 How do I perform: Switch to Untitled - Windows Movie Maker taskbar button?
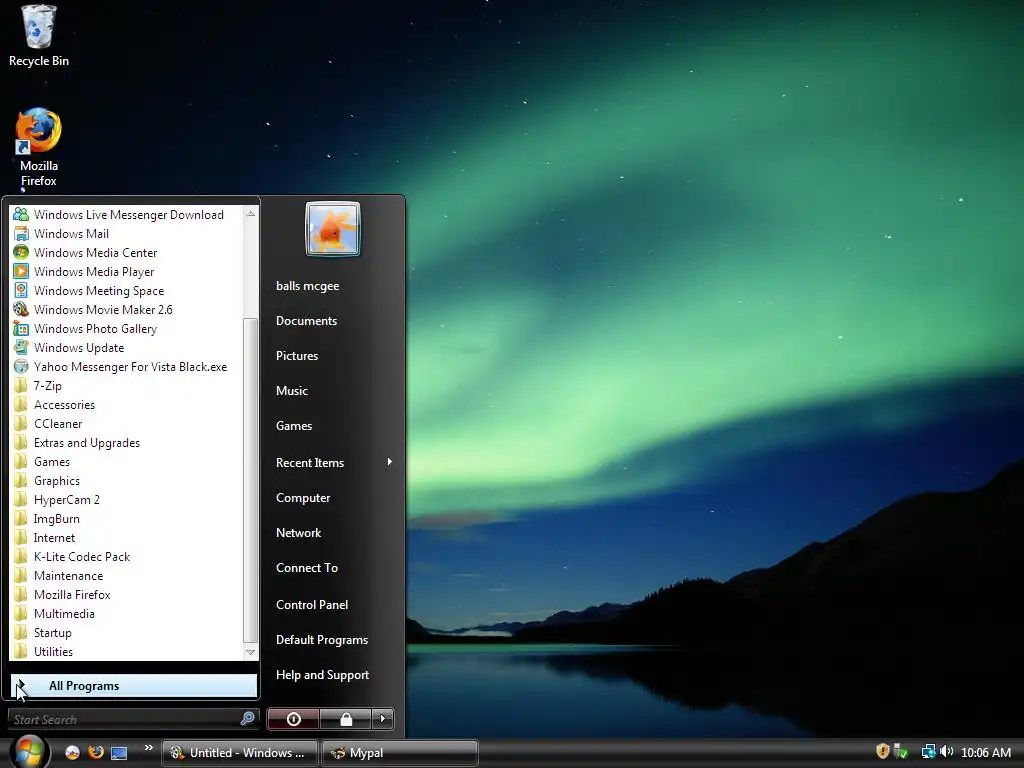pyautogui.click(x=239, y=752)
